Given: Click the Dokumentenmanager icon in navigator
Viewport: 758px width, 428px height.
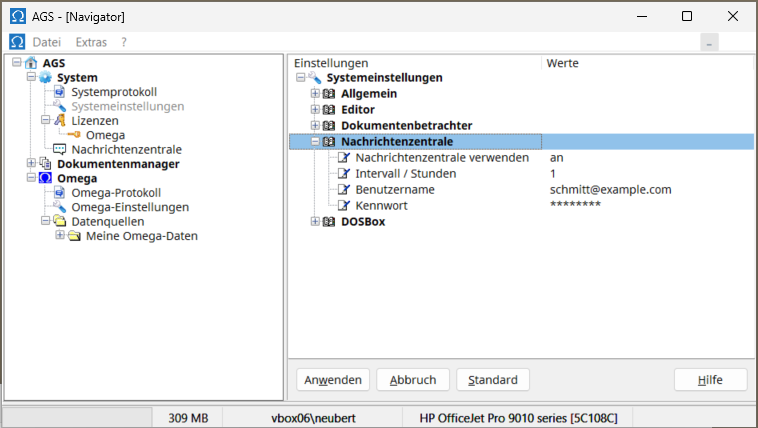Looking at the screenshot, I should [45, 164].
